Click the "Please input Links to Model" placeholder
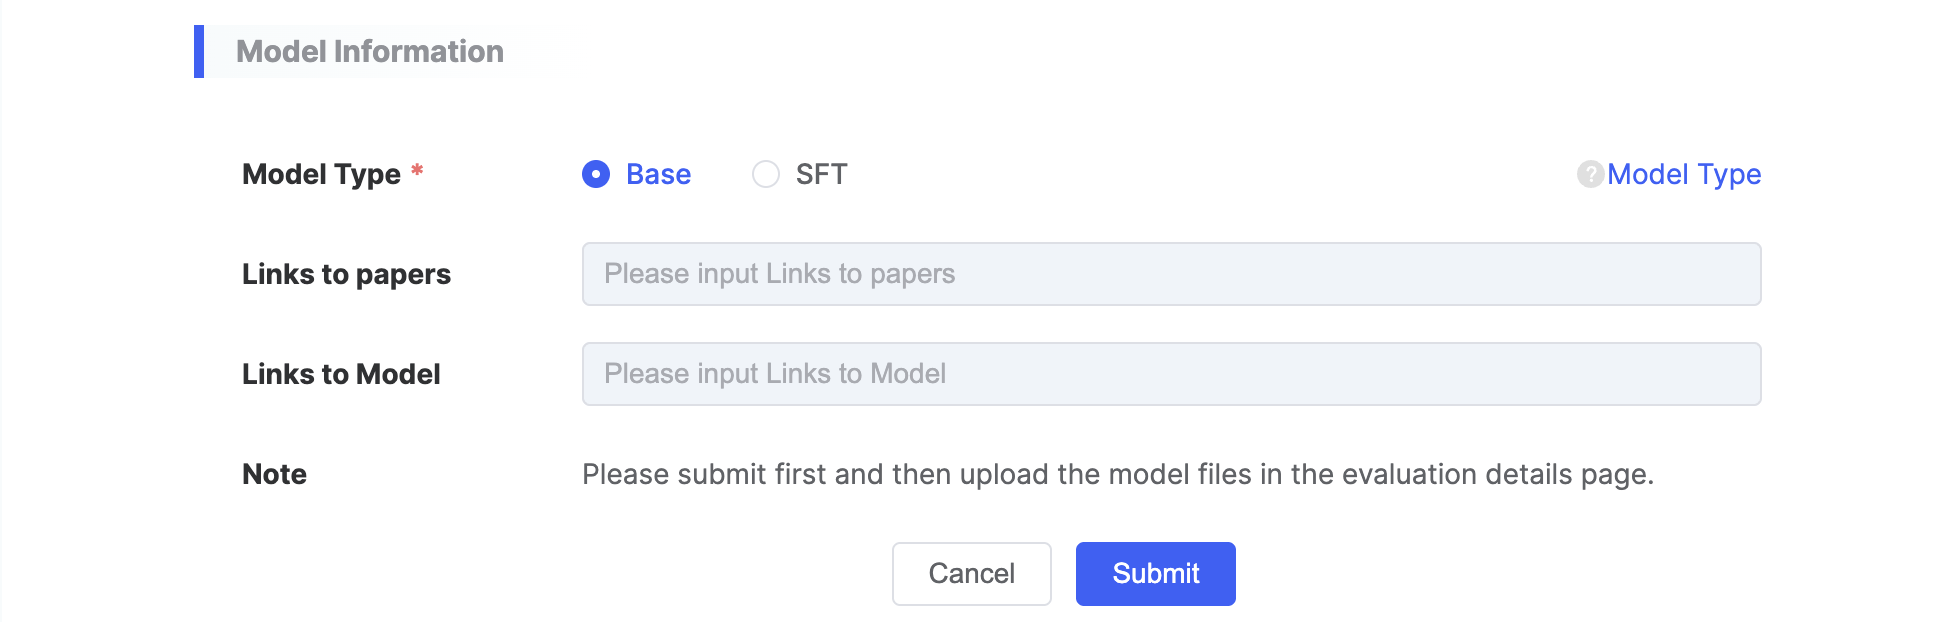 click(x=774, y=374)
